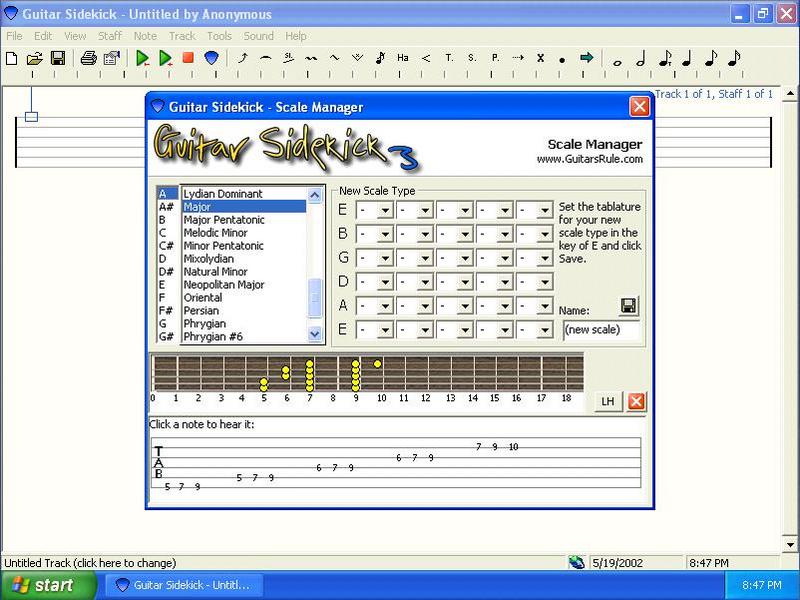
Task: Create a new file with toolbar icon
Action: click(x=12, y=58)
